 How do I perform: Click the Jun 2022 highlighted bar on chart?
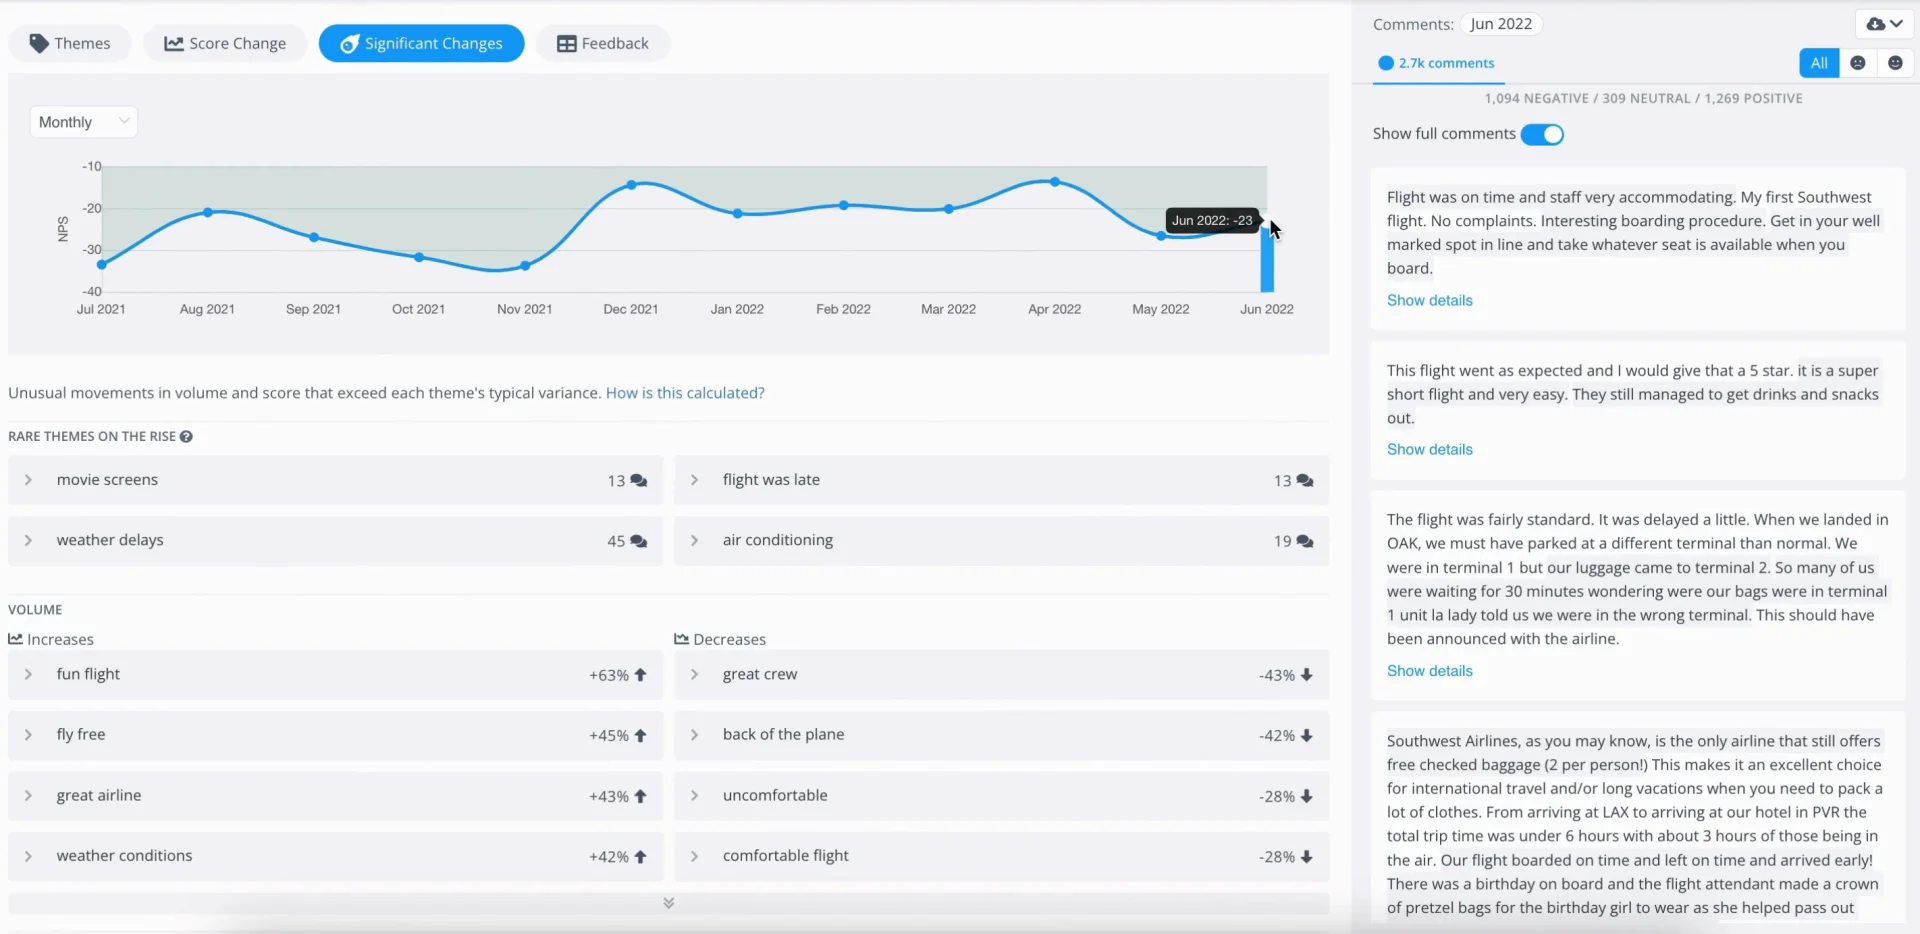click(1267, 258)
